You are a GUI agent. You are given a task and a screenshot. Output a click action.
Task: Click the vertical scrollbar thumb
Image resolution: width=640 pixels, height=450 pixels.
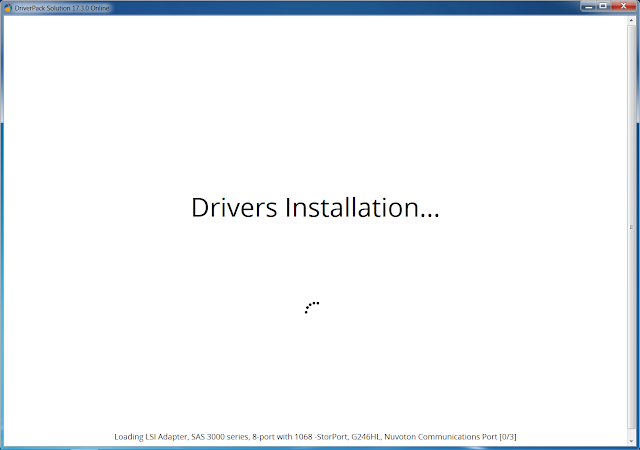click(631, 227)
